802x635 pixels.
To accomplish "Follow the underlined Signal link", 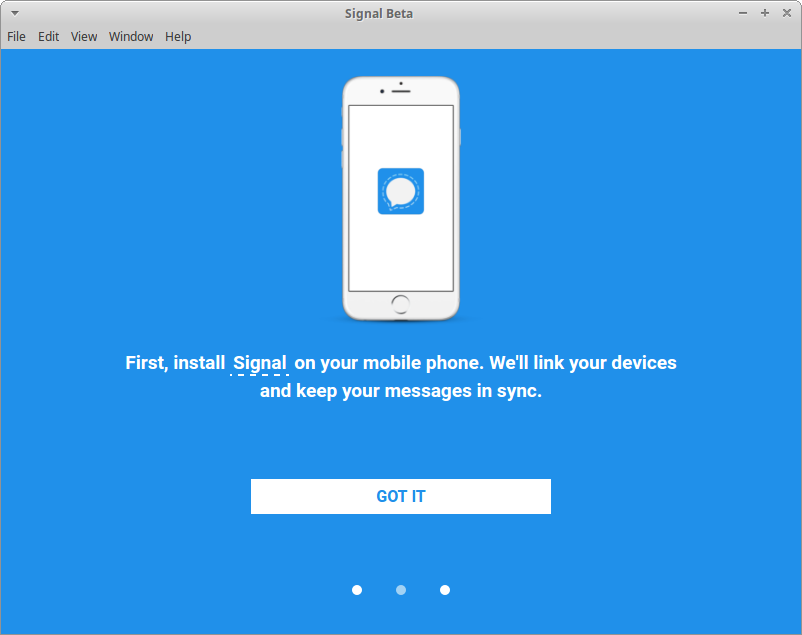I will (x=260, y=363).
